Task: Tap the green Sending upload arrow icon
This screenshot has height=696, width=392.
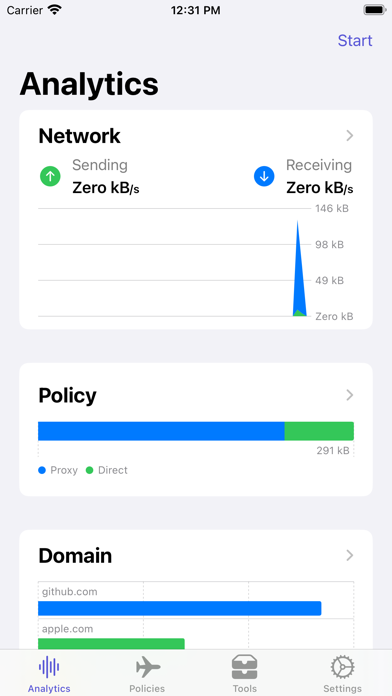Action: click(50, 176)
